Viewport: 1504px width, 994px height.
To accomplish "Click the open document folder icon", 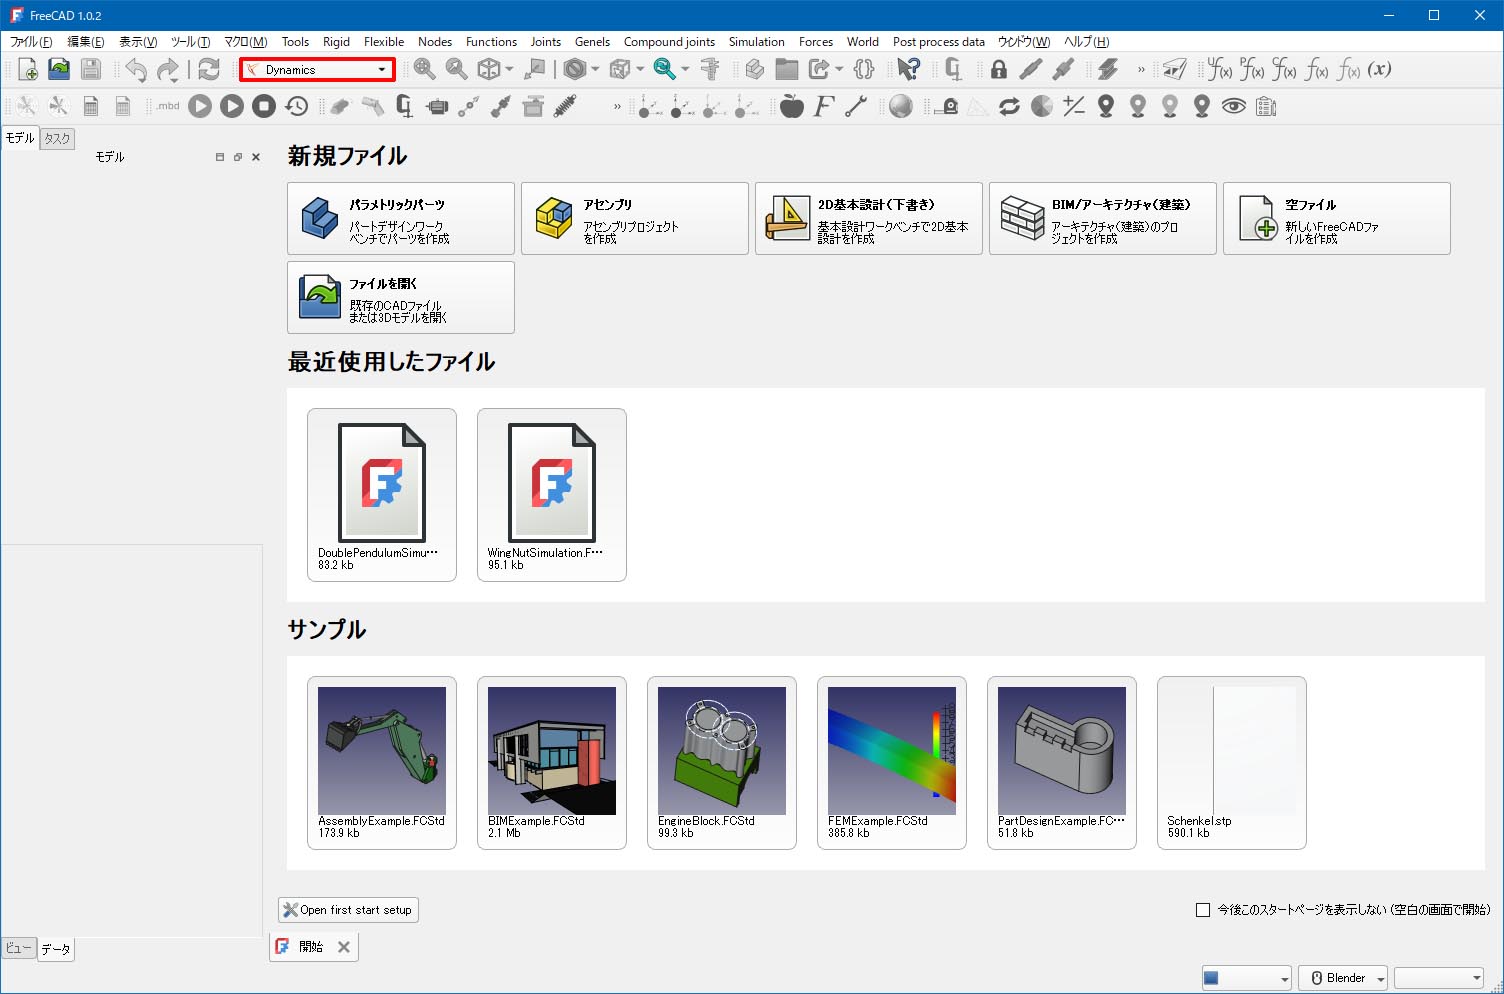I will tap(59, 69).
